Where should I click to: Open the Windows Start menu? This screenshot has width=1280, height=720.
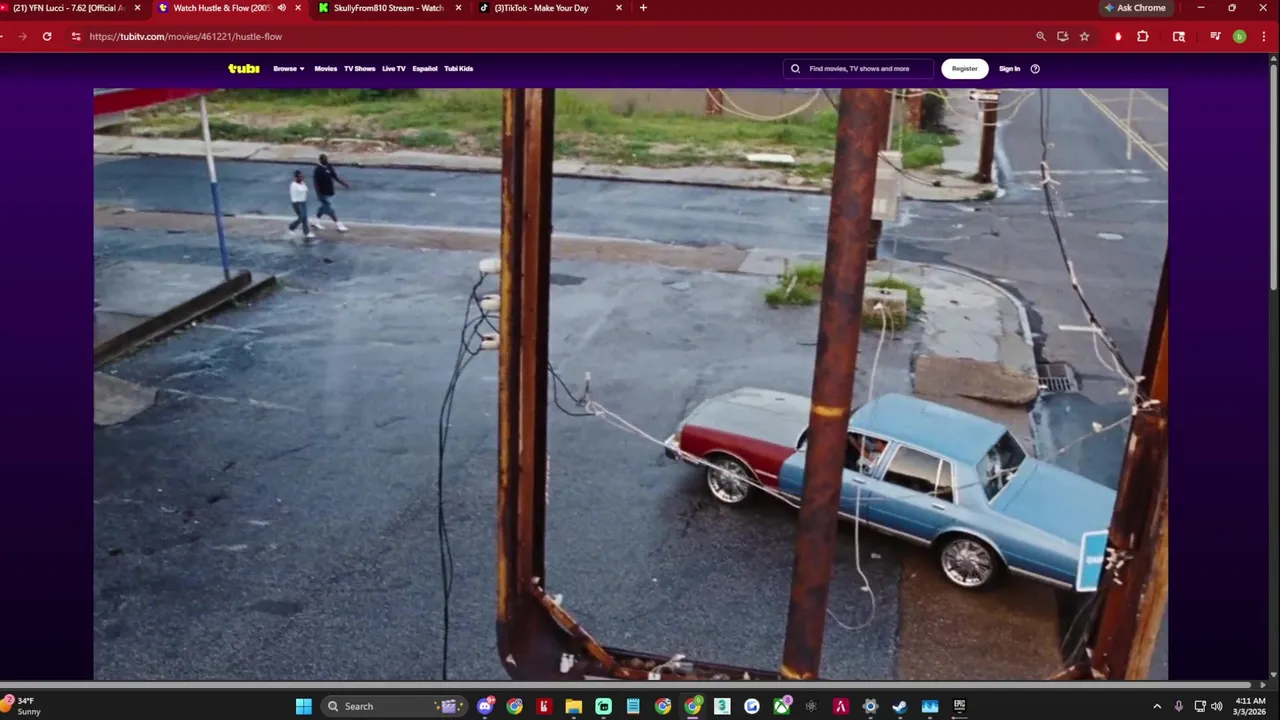tap(304, 706)
